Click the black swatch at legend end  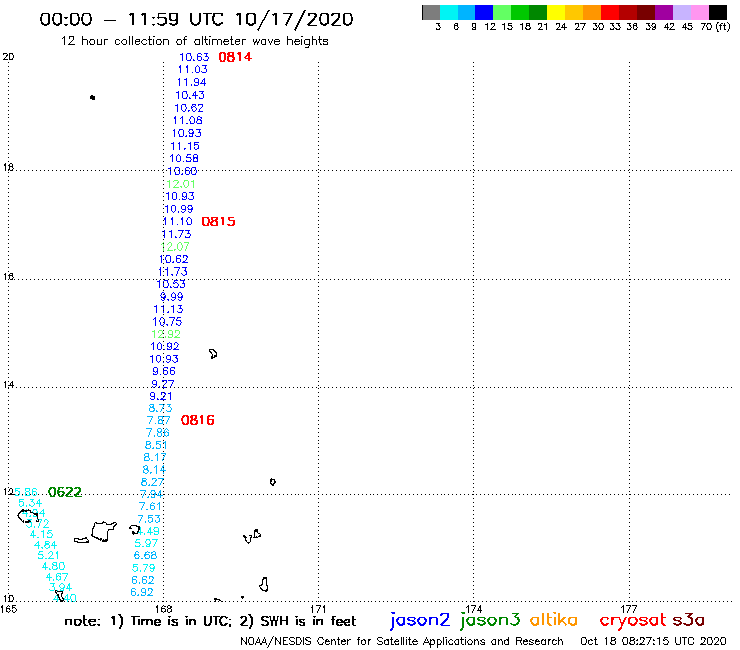coord(717,12)
